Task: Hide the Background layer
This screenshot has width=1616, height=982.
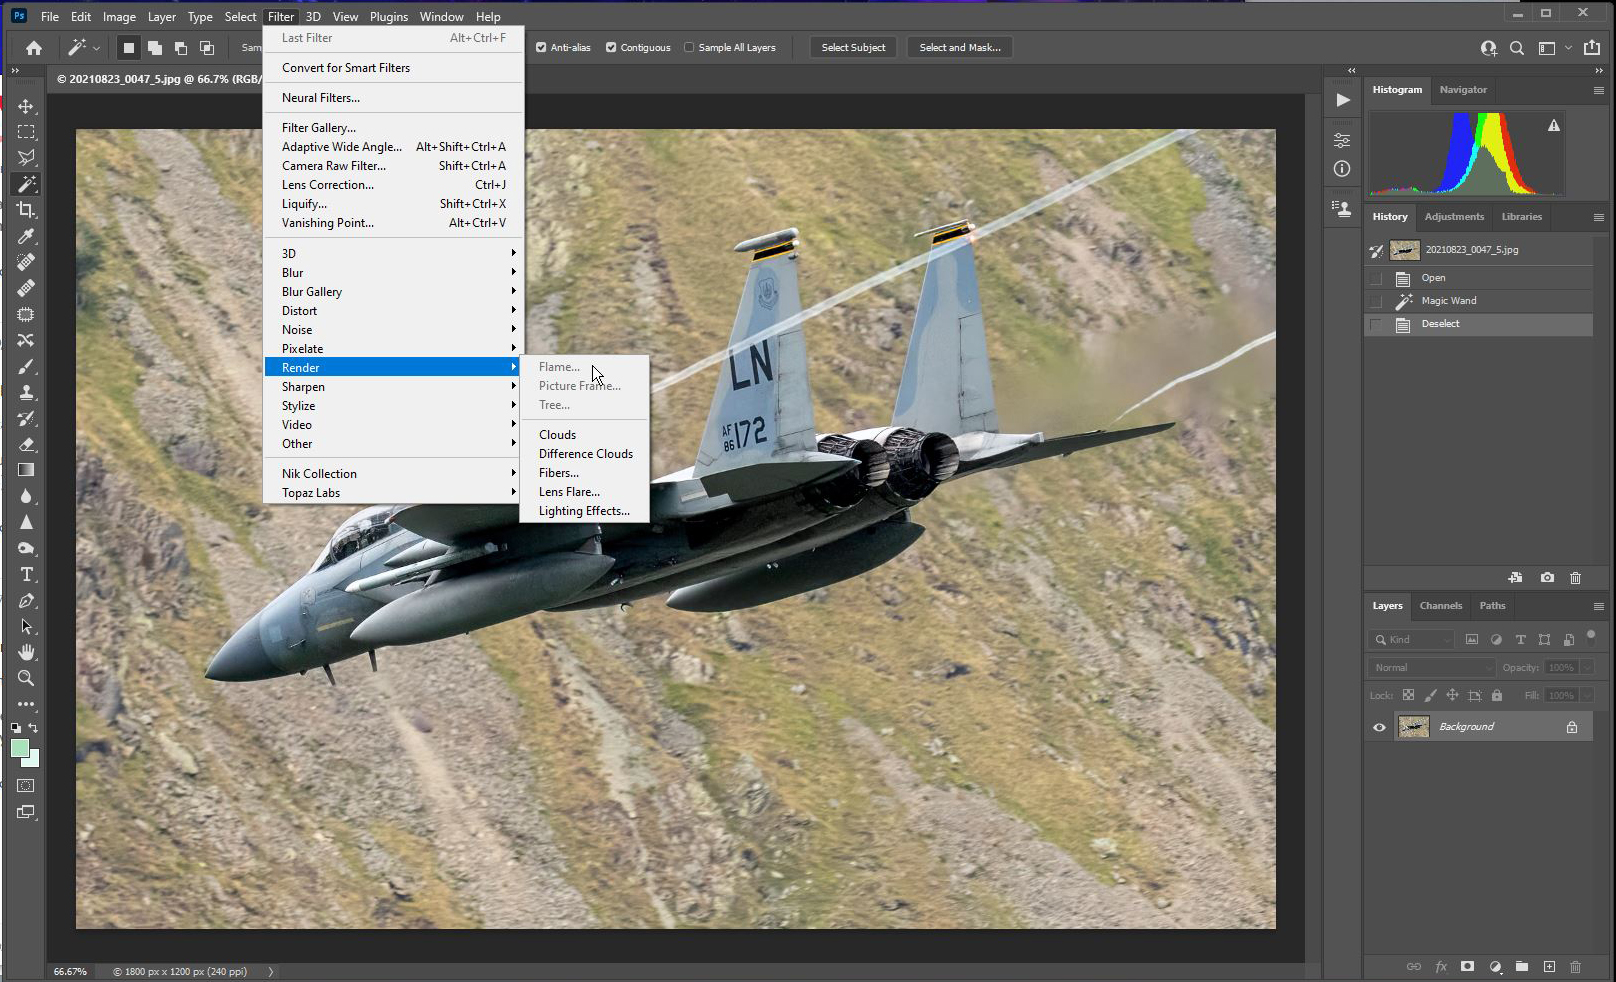Action: (1379, 727)
